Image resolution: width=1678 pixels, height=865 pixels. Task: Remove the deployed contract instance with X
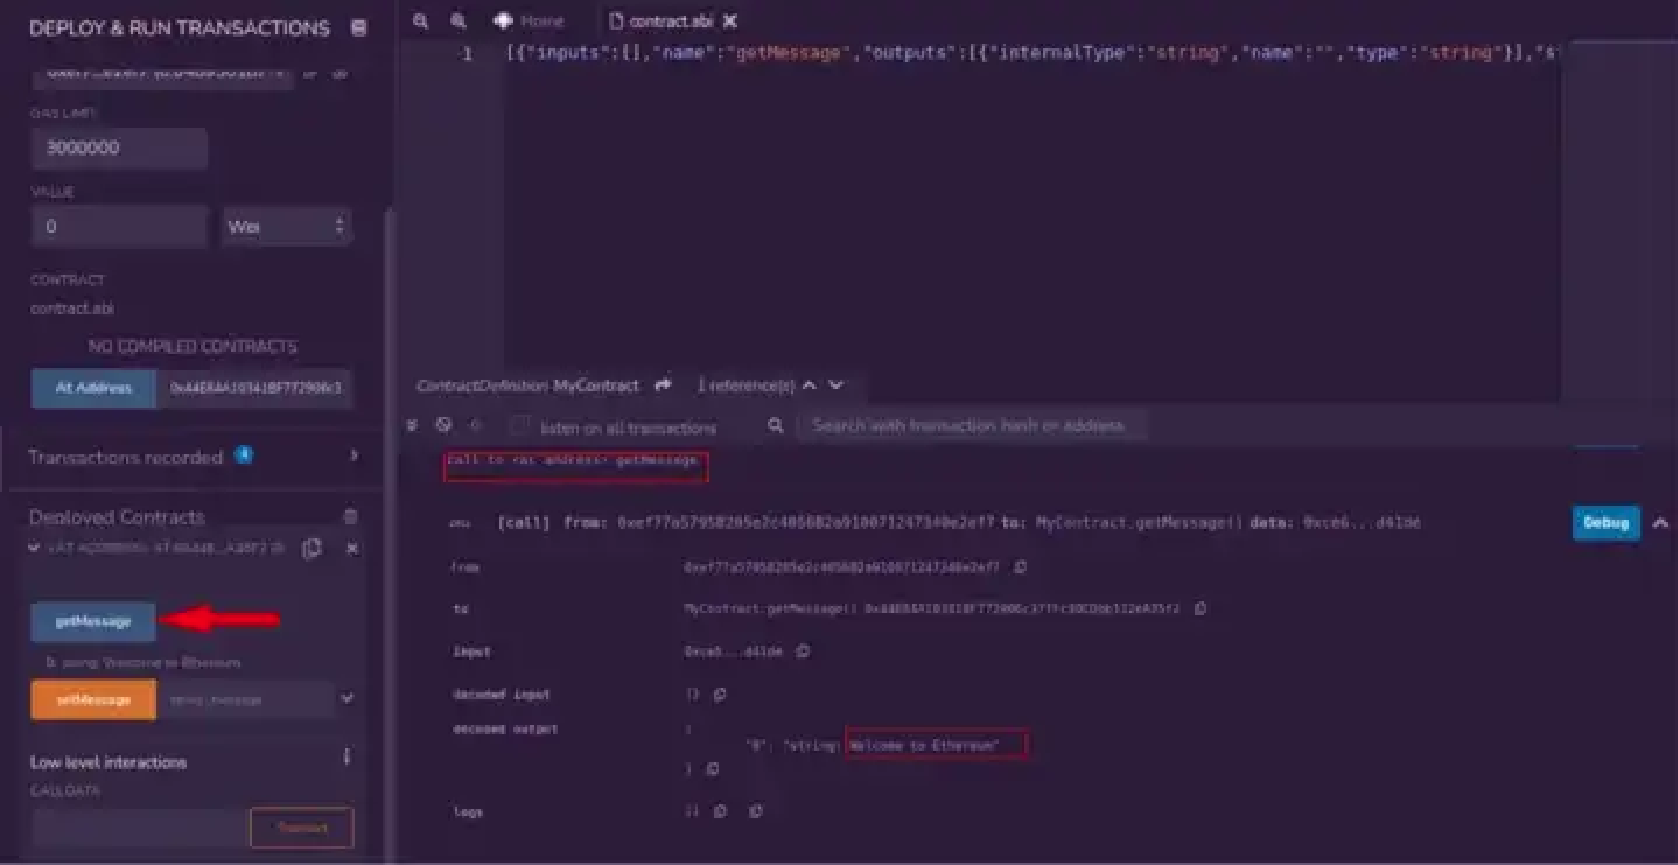coord(352,548)
